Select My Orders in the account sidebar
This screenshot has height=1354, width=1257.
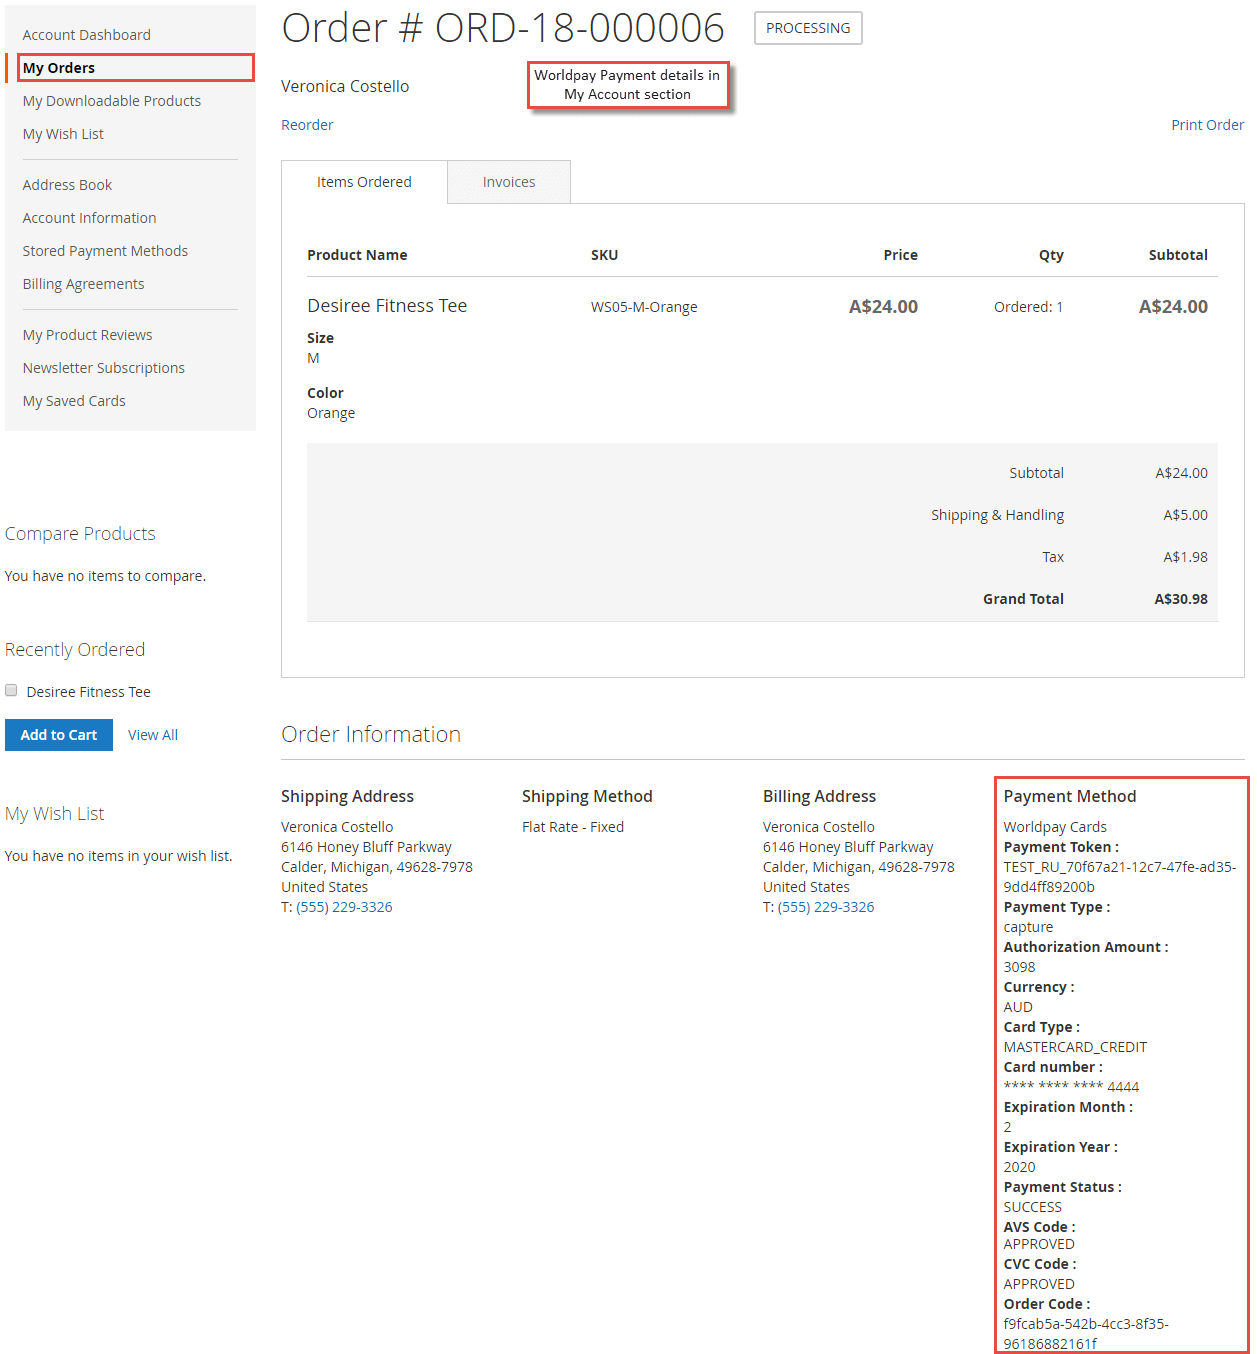coord(58,67)
